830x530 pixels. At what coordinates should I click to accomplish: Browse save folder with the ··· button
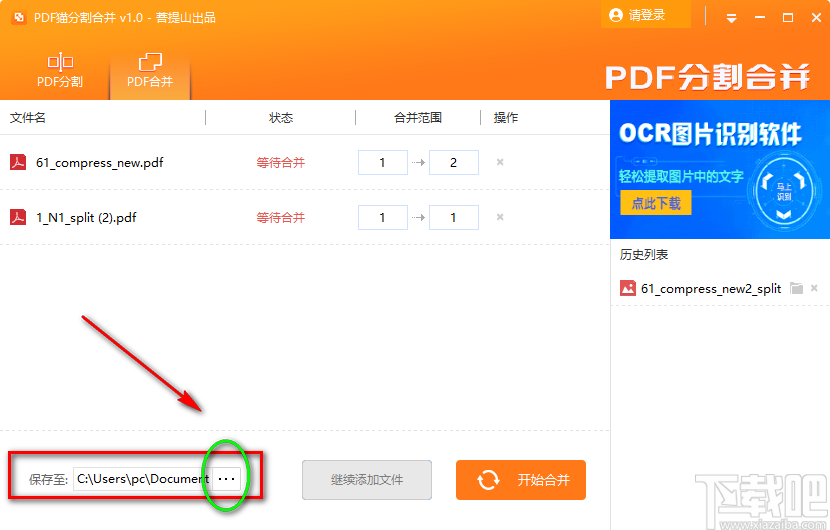point(227,479)
